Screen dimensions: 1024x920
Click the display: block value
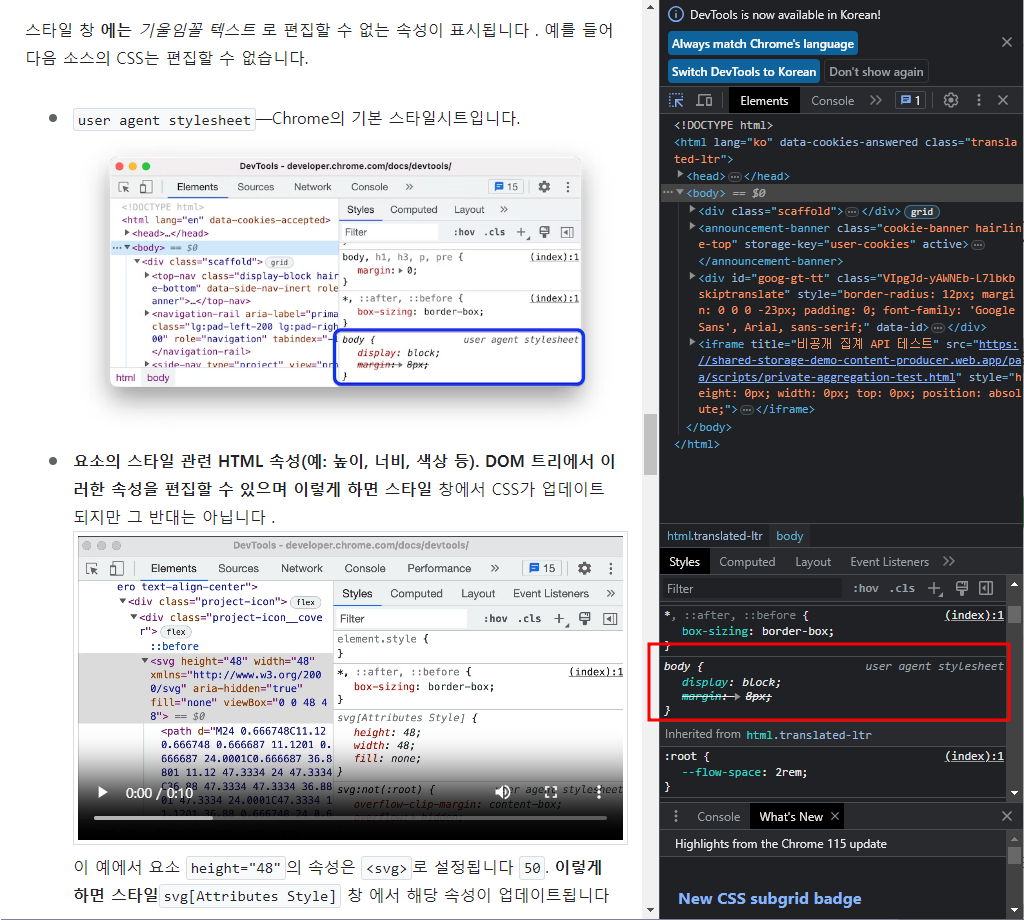tap(760, 682)
